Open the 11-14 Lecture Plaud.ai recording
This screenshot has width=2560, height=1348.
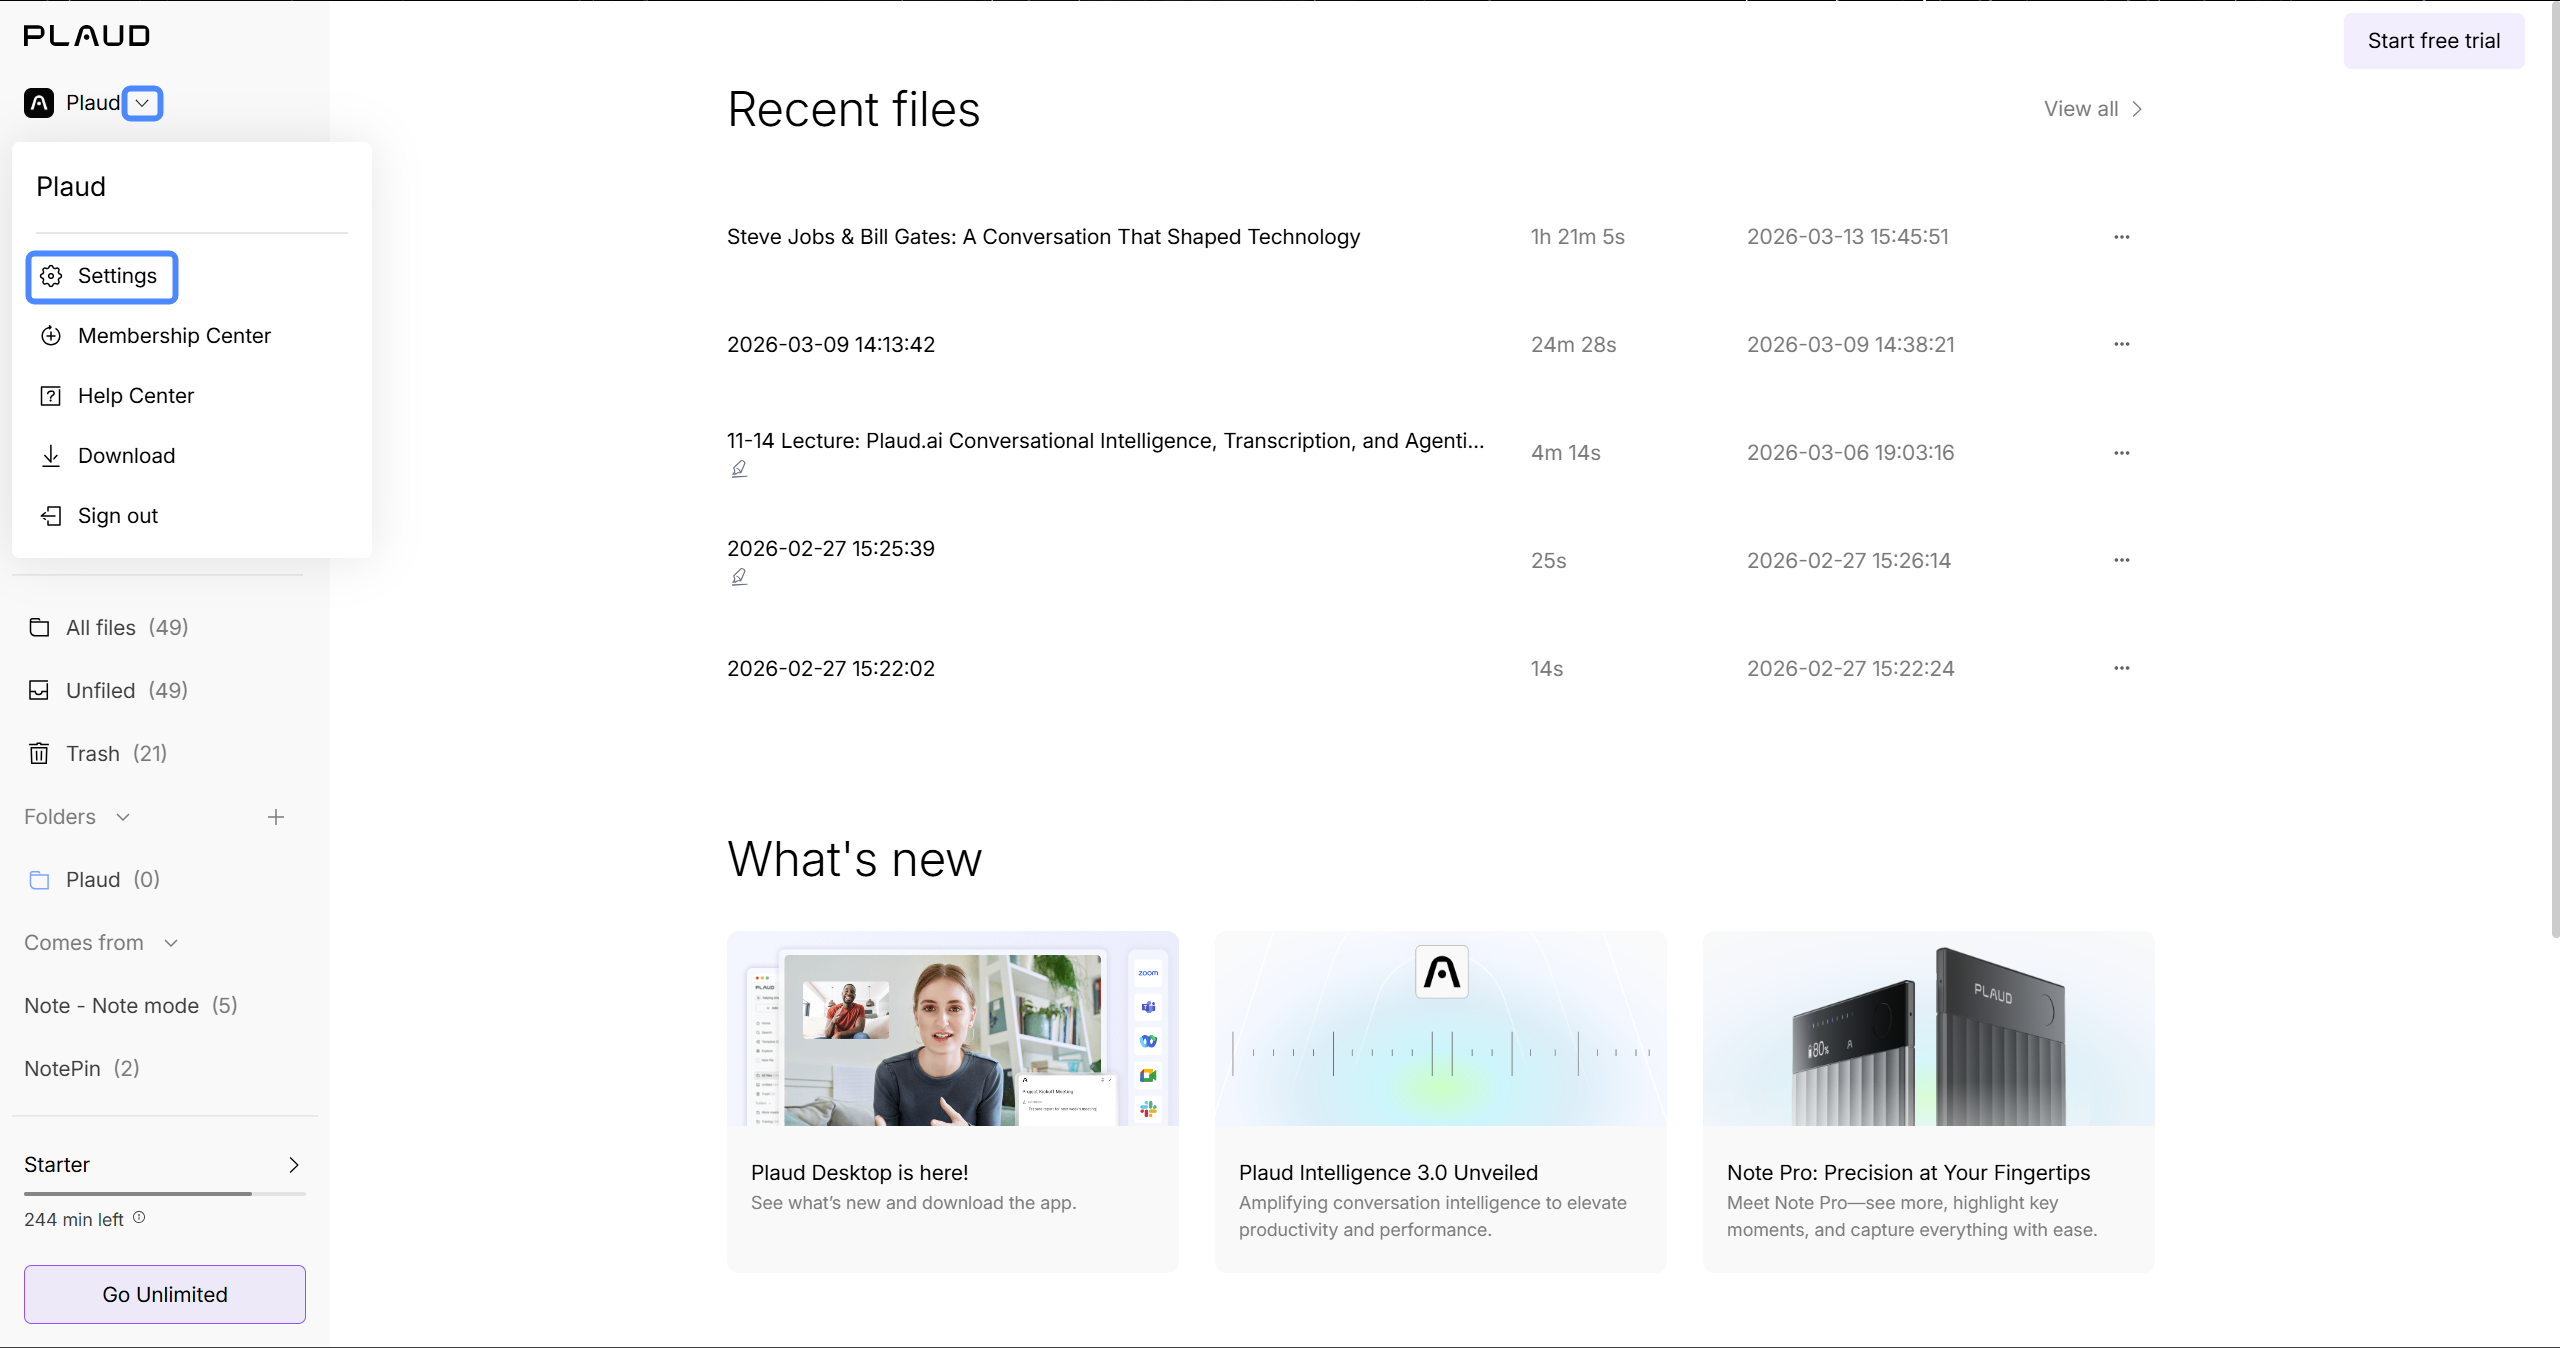pyautogui.click(x=1105, y=441)
